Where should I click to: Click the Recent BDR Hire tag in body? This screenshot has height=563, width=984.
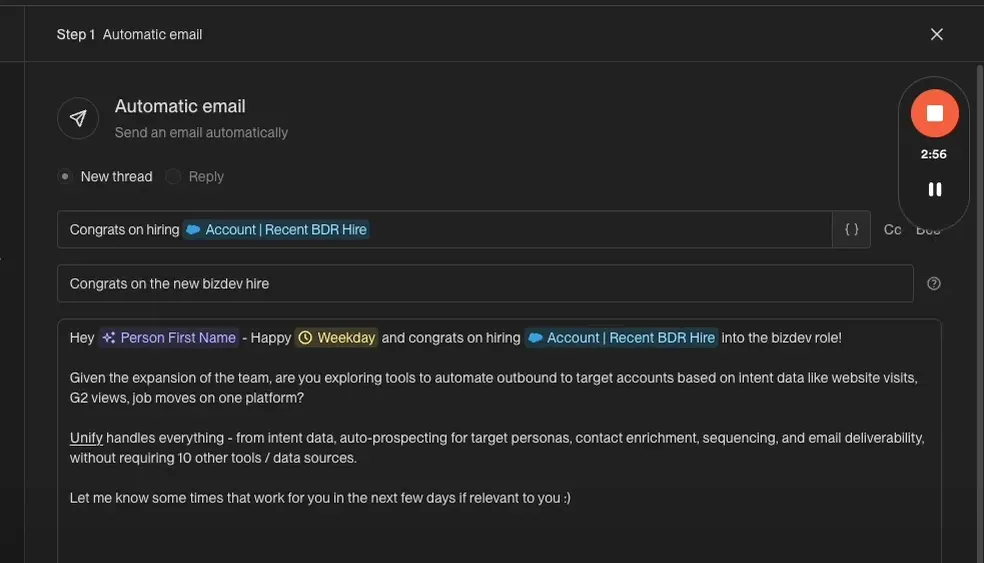(621, 338)
